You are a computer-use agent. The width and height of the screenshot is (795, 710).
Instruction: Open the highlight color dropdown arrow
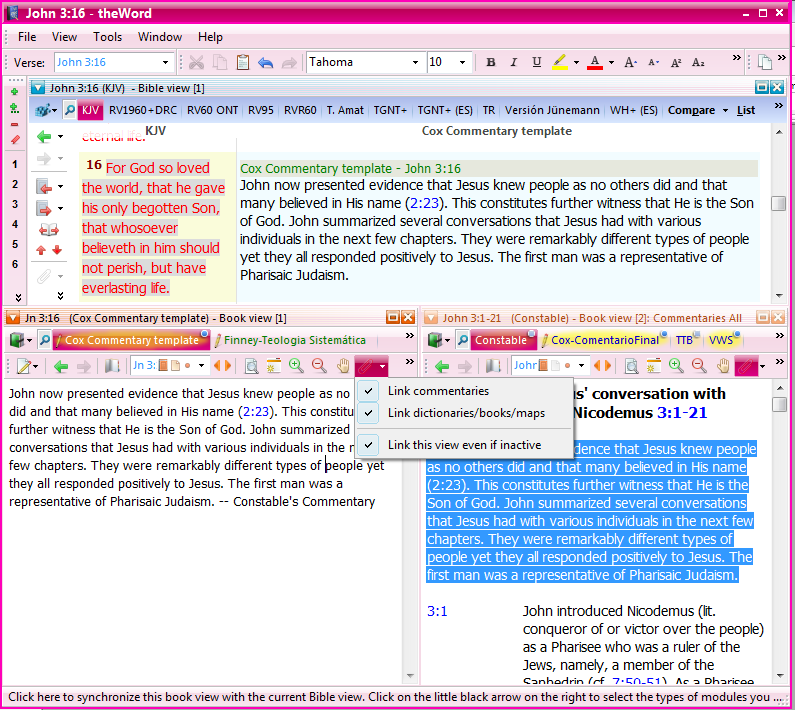pos(576,62)
